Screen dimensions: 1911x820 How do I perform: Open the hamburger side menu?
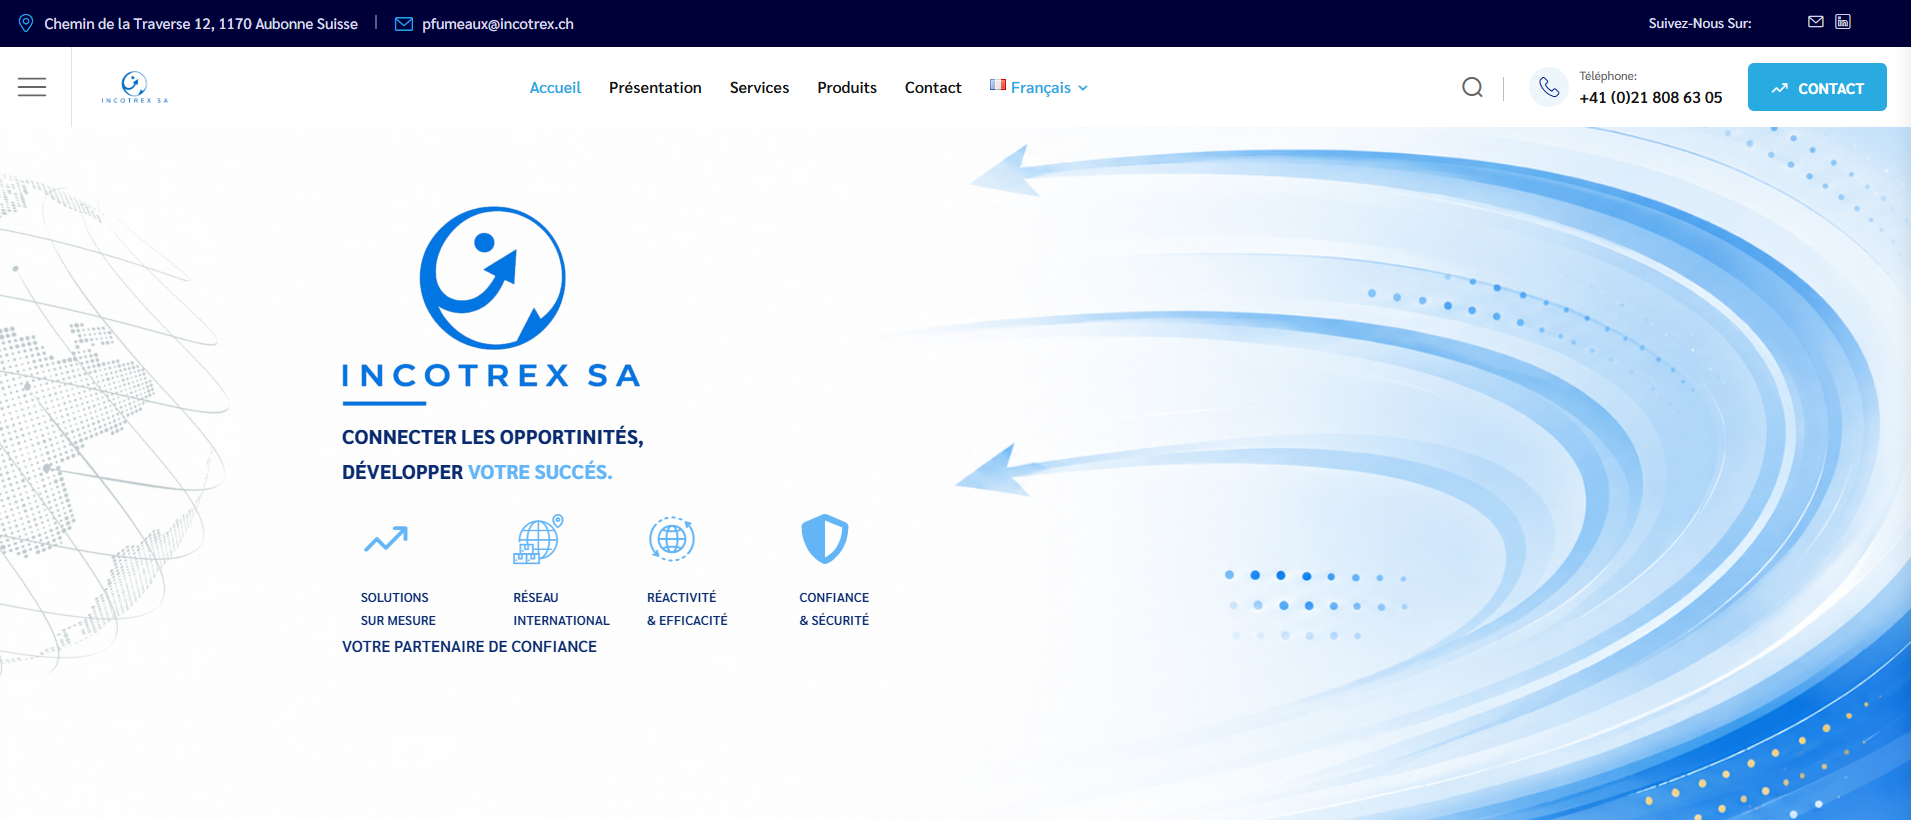coord(32,87)
